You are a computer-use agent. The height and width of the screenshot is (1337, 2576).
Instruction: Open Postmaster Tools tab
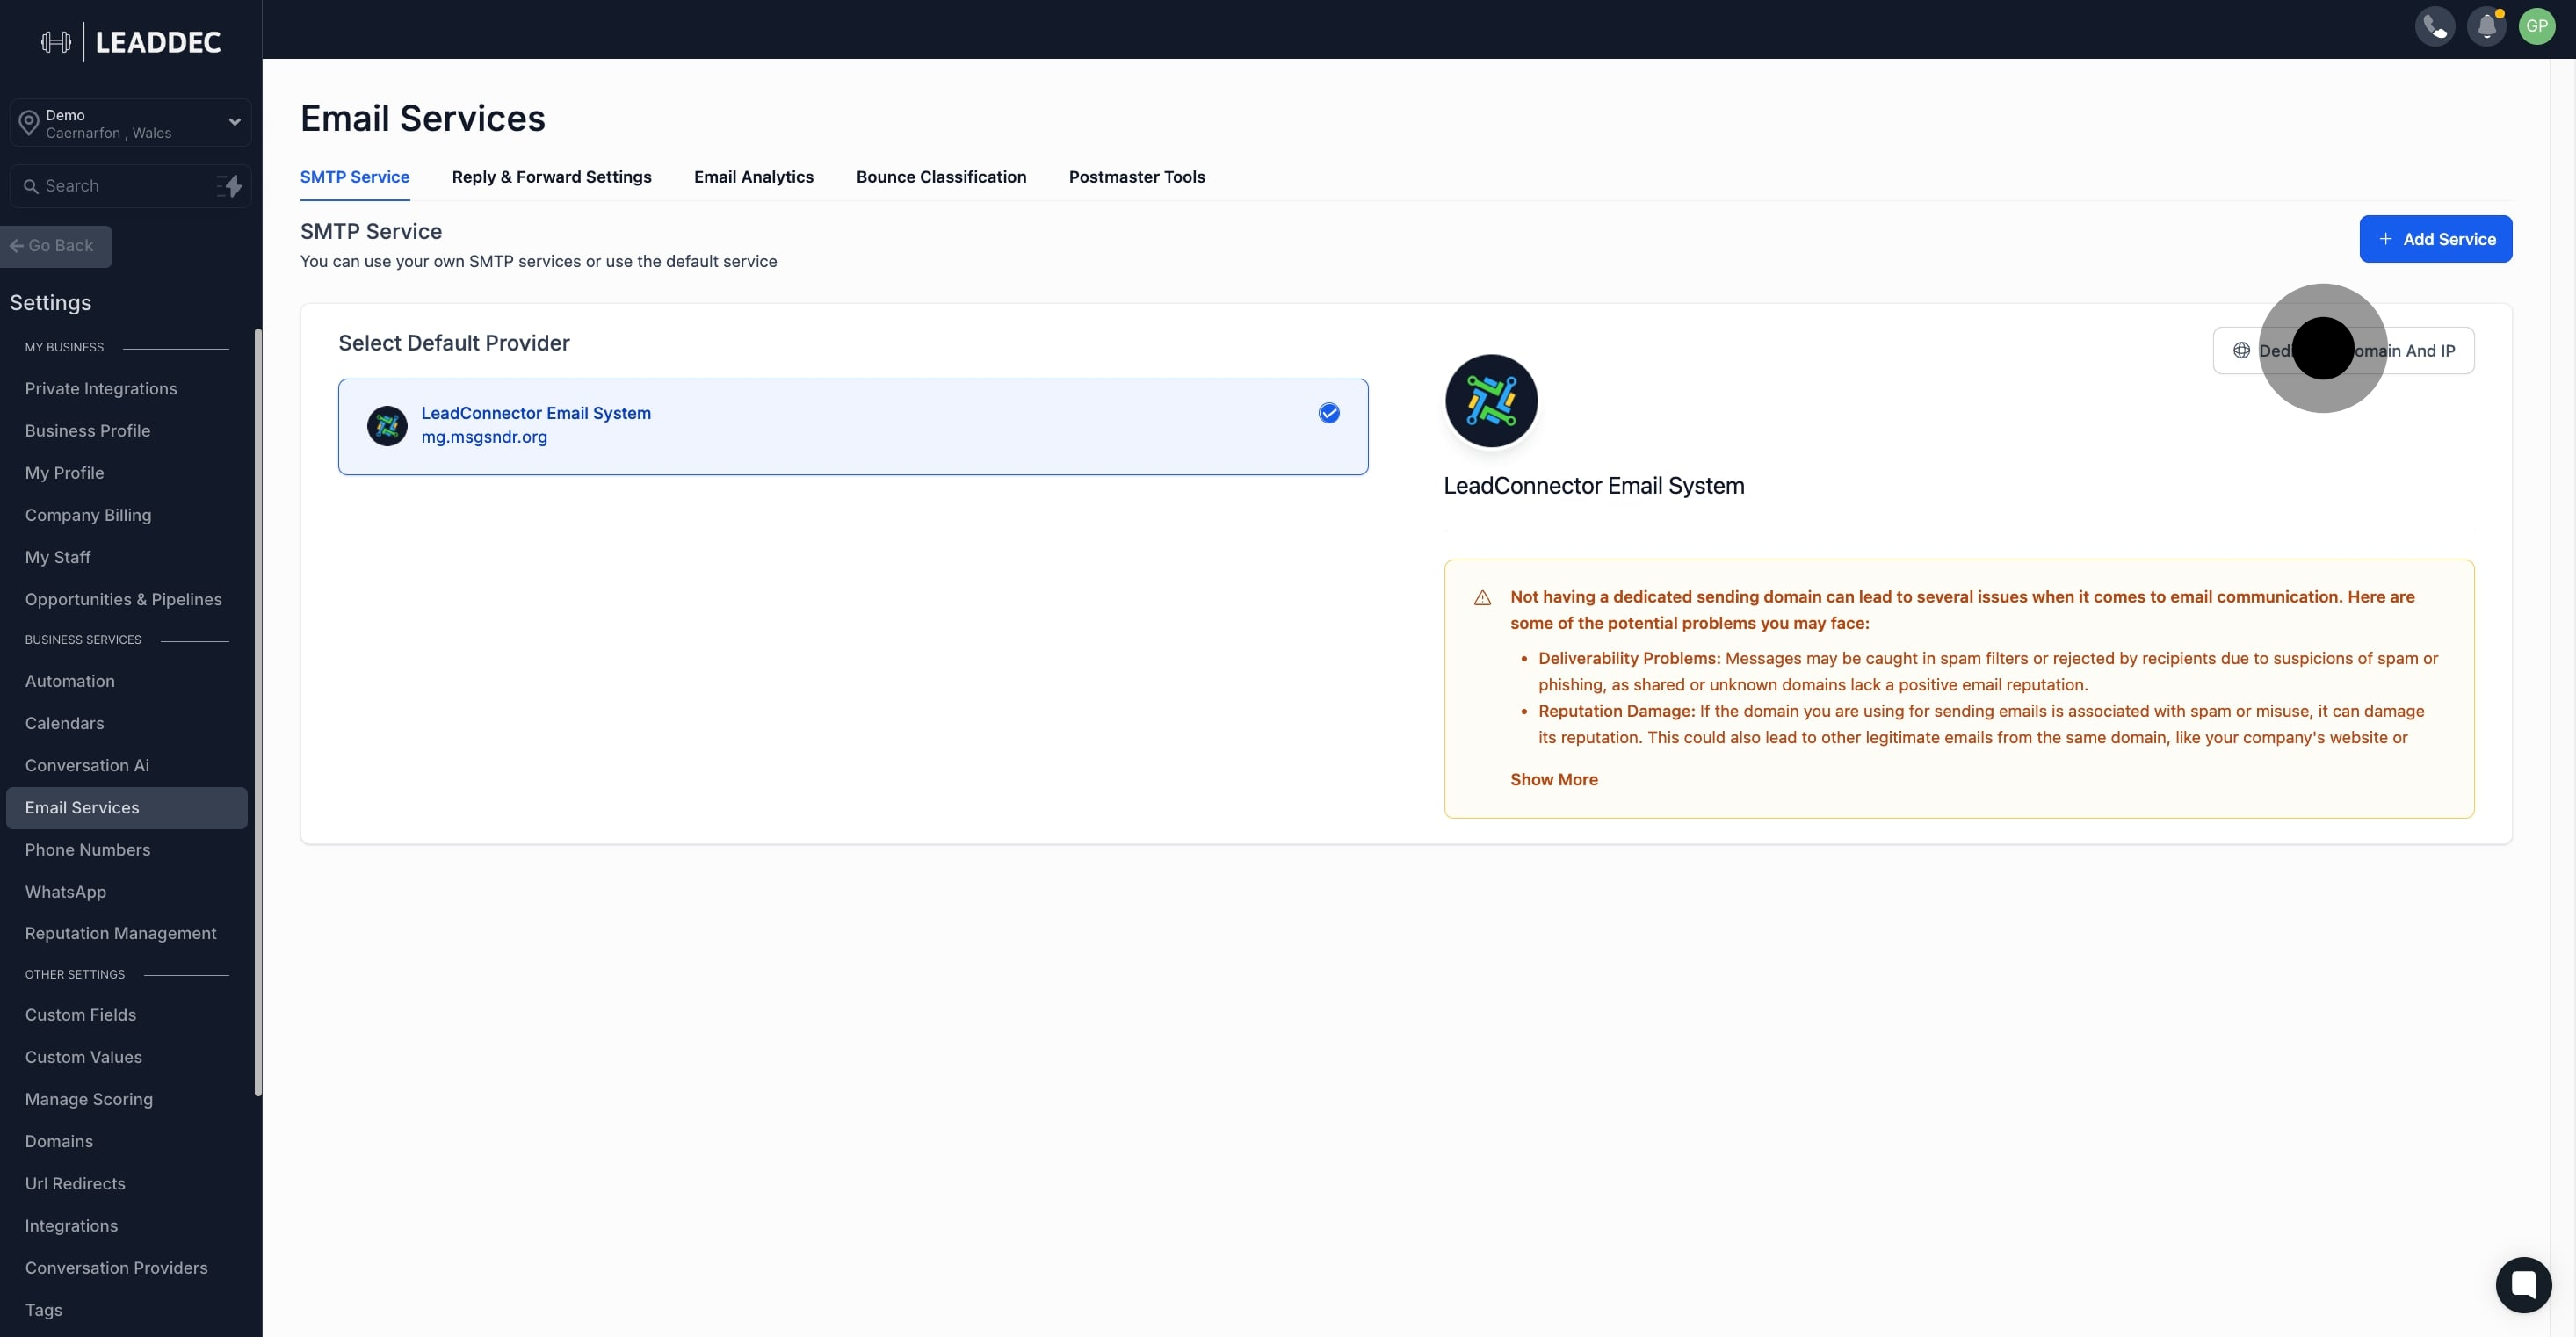pos(1137,177)
